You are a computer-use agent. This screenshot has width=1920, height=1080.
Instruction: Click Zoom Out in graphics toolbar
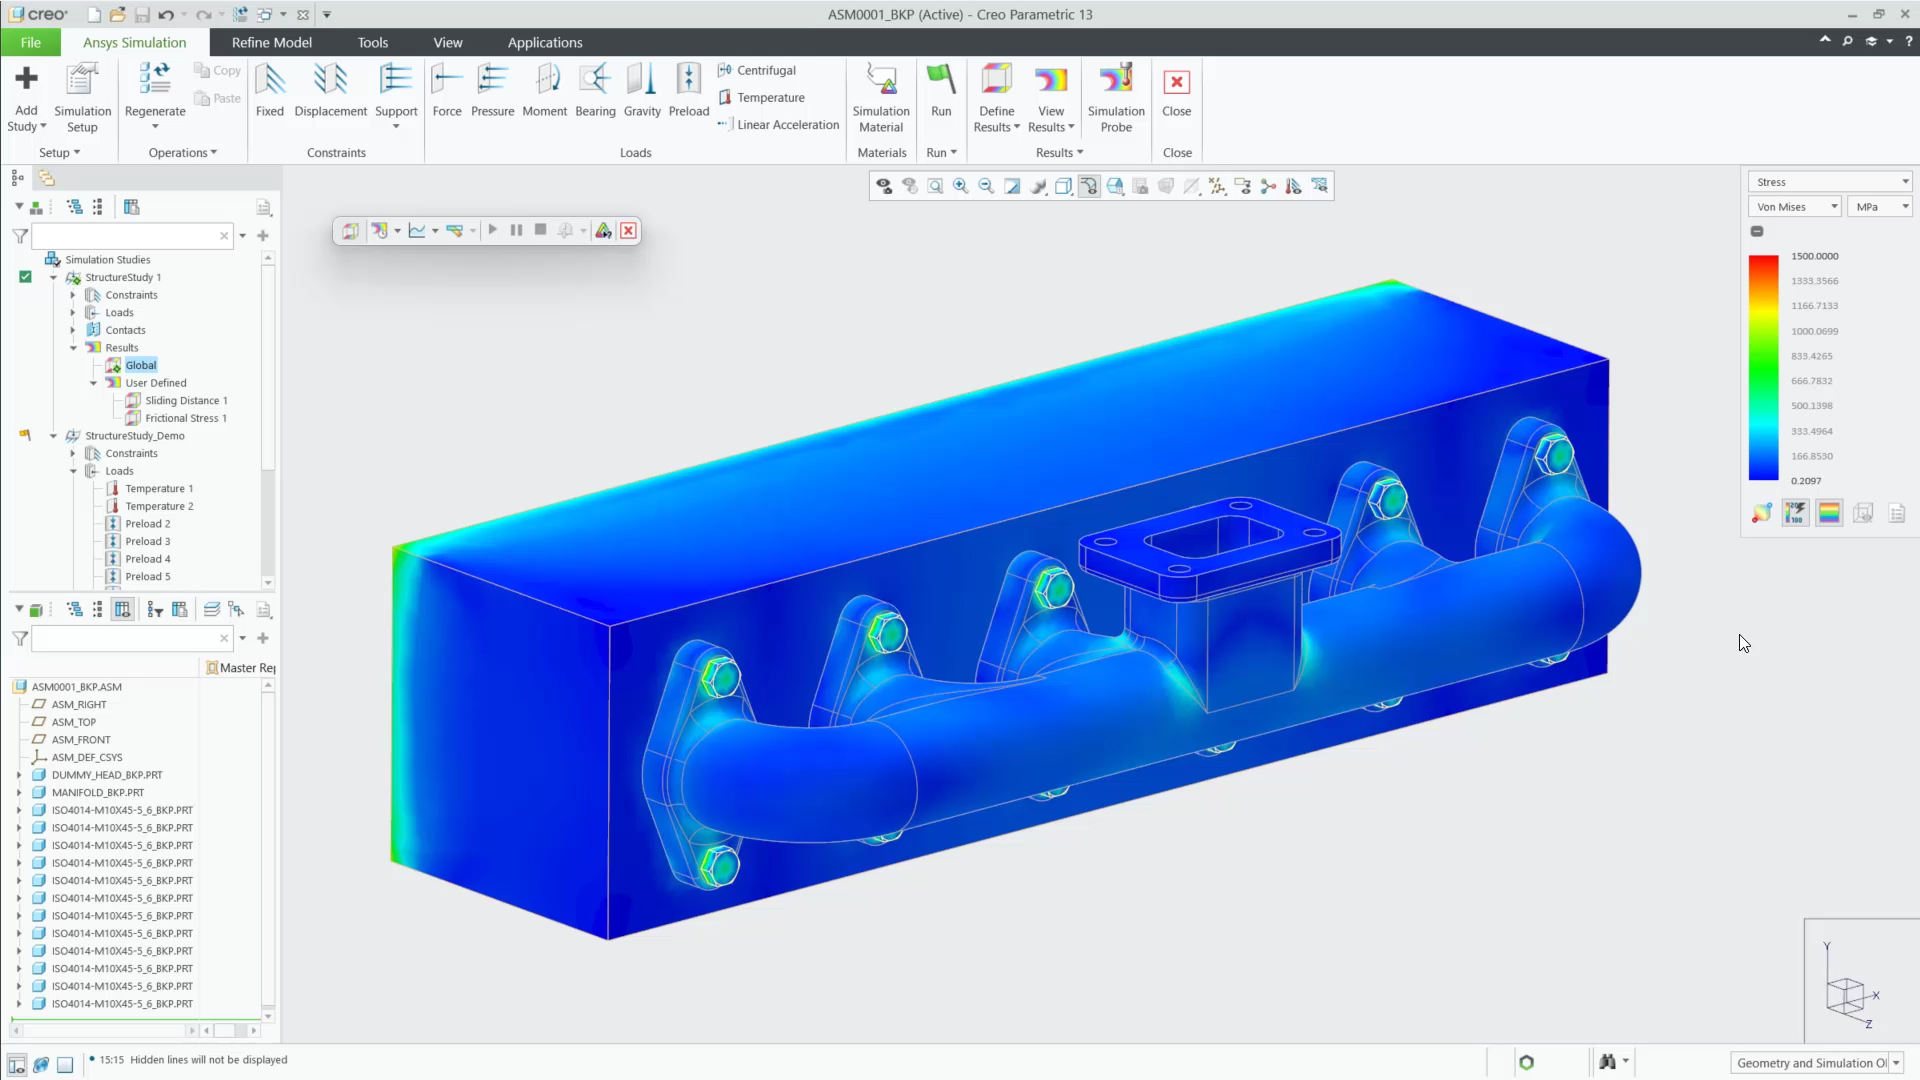tap(986, 186)
